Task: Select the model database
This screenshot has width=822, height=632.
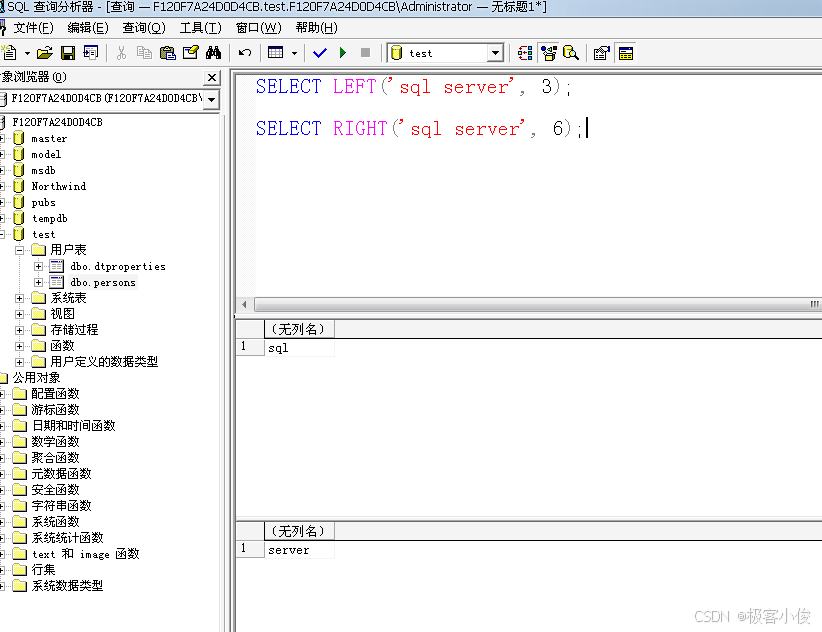Action: pos(46,154)
